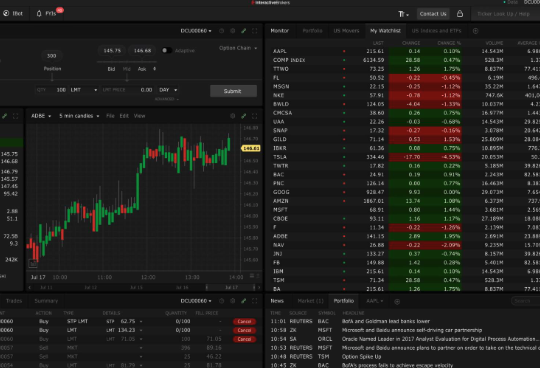
Task: Click the lock icon in top bar
Action: point(460,13)
